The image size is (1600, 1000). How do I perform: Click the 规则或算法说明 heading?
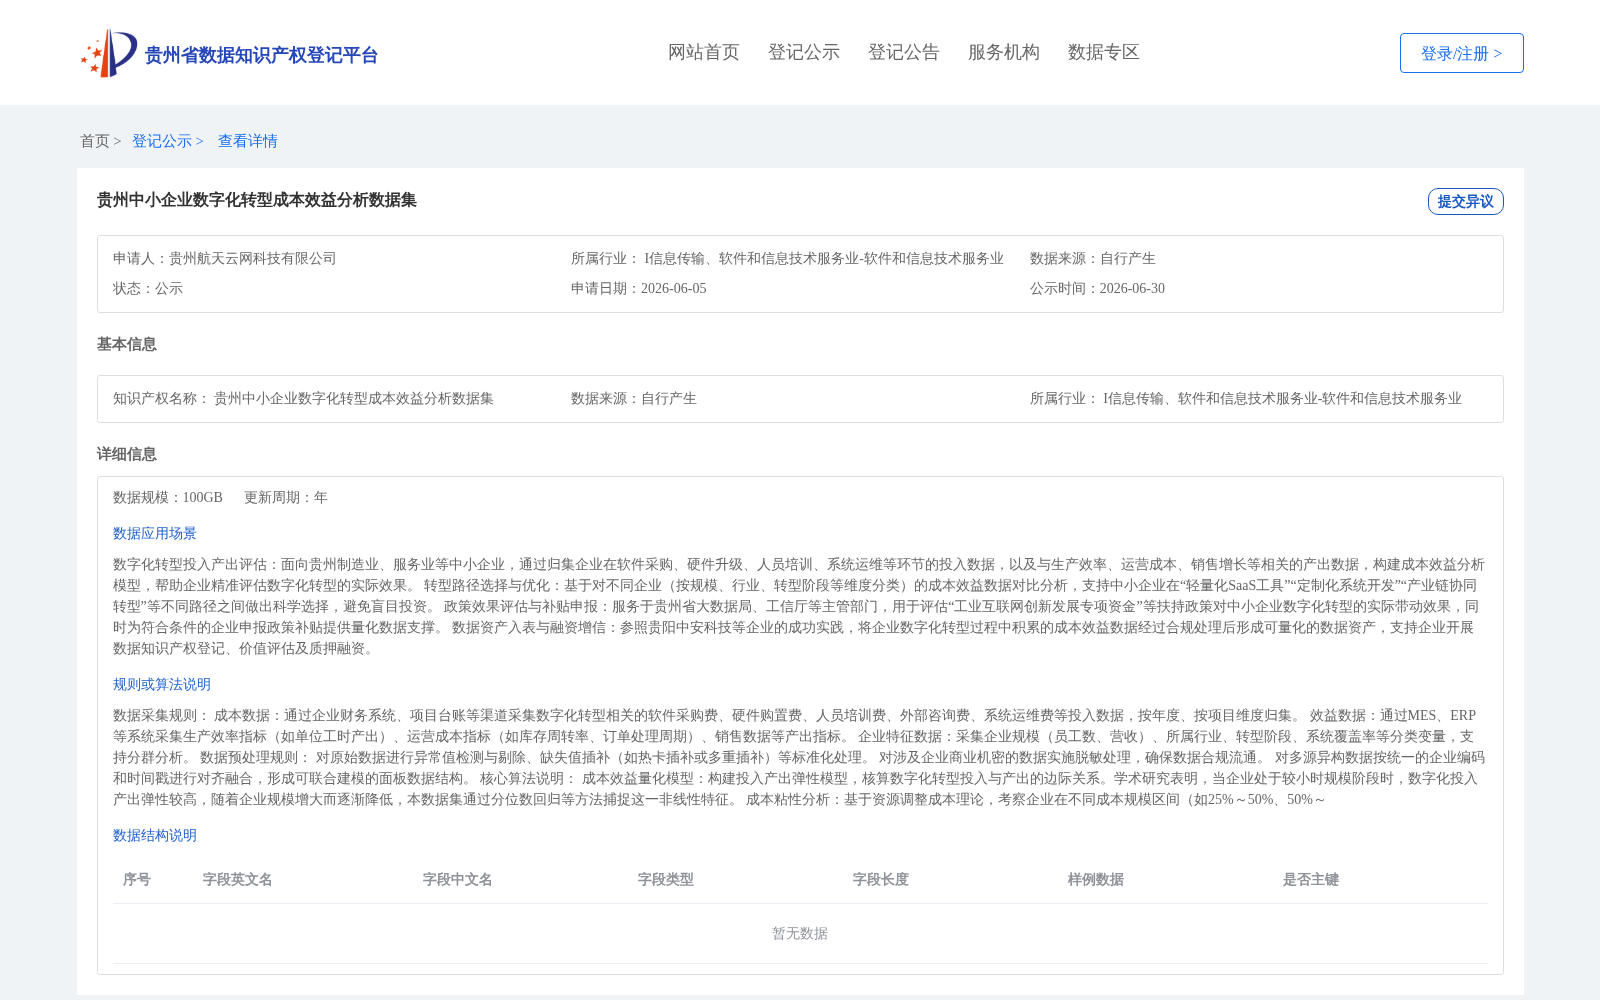pyautogui.click(x=162, y=684)
